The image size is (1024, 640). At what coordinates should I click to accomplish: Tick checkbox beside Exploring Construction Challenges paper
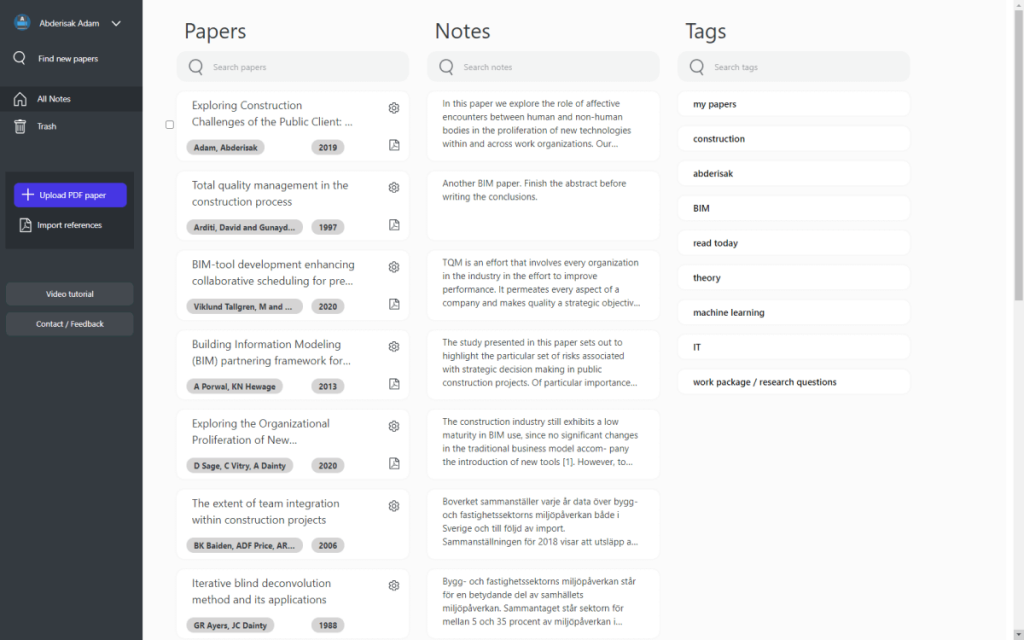(x=170, y=125)
